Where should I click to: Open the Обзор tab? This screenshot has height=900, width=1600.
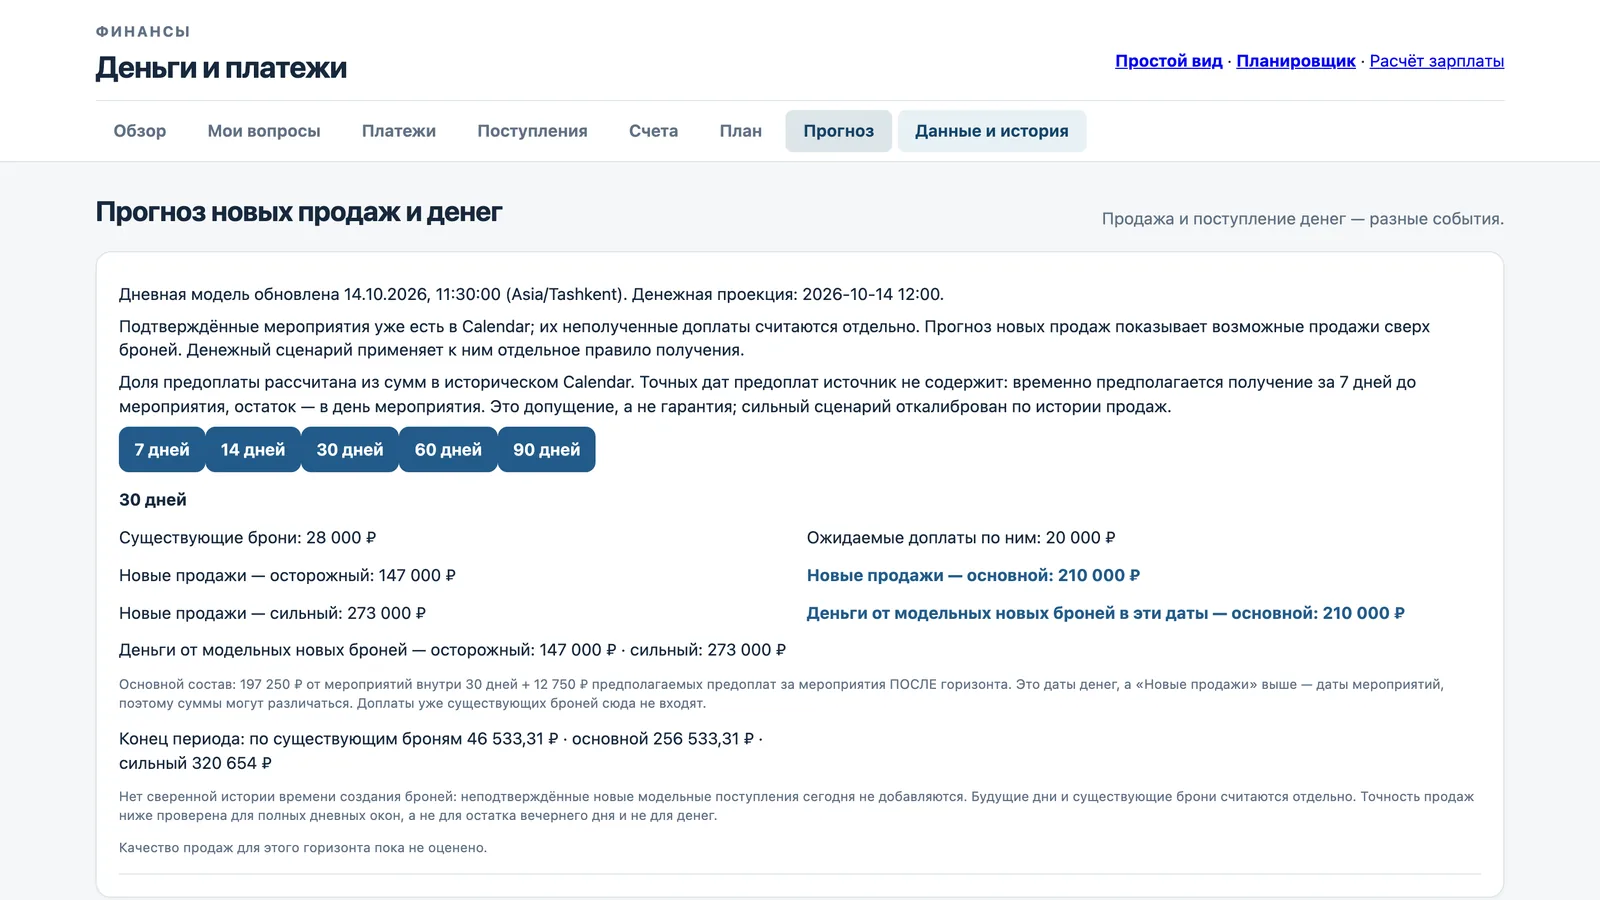coord(140,131)
